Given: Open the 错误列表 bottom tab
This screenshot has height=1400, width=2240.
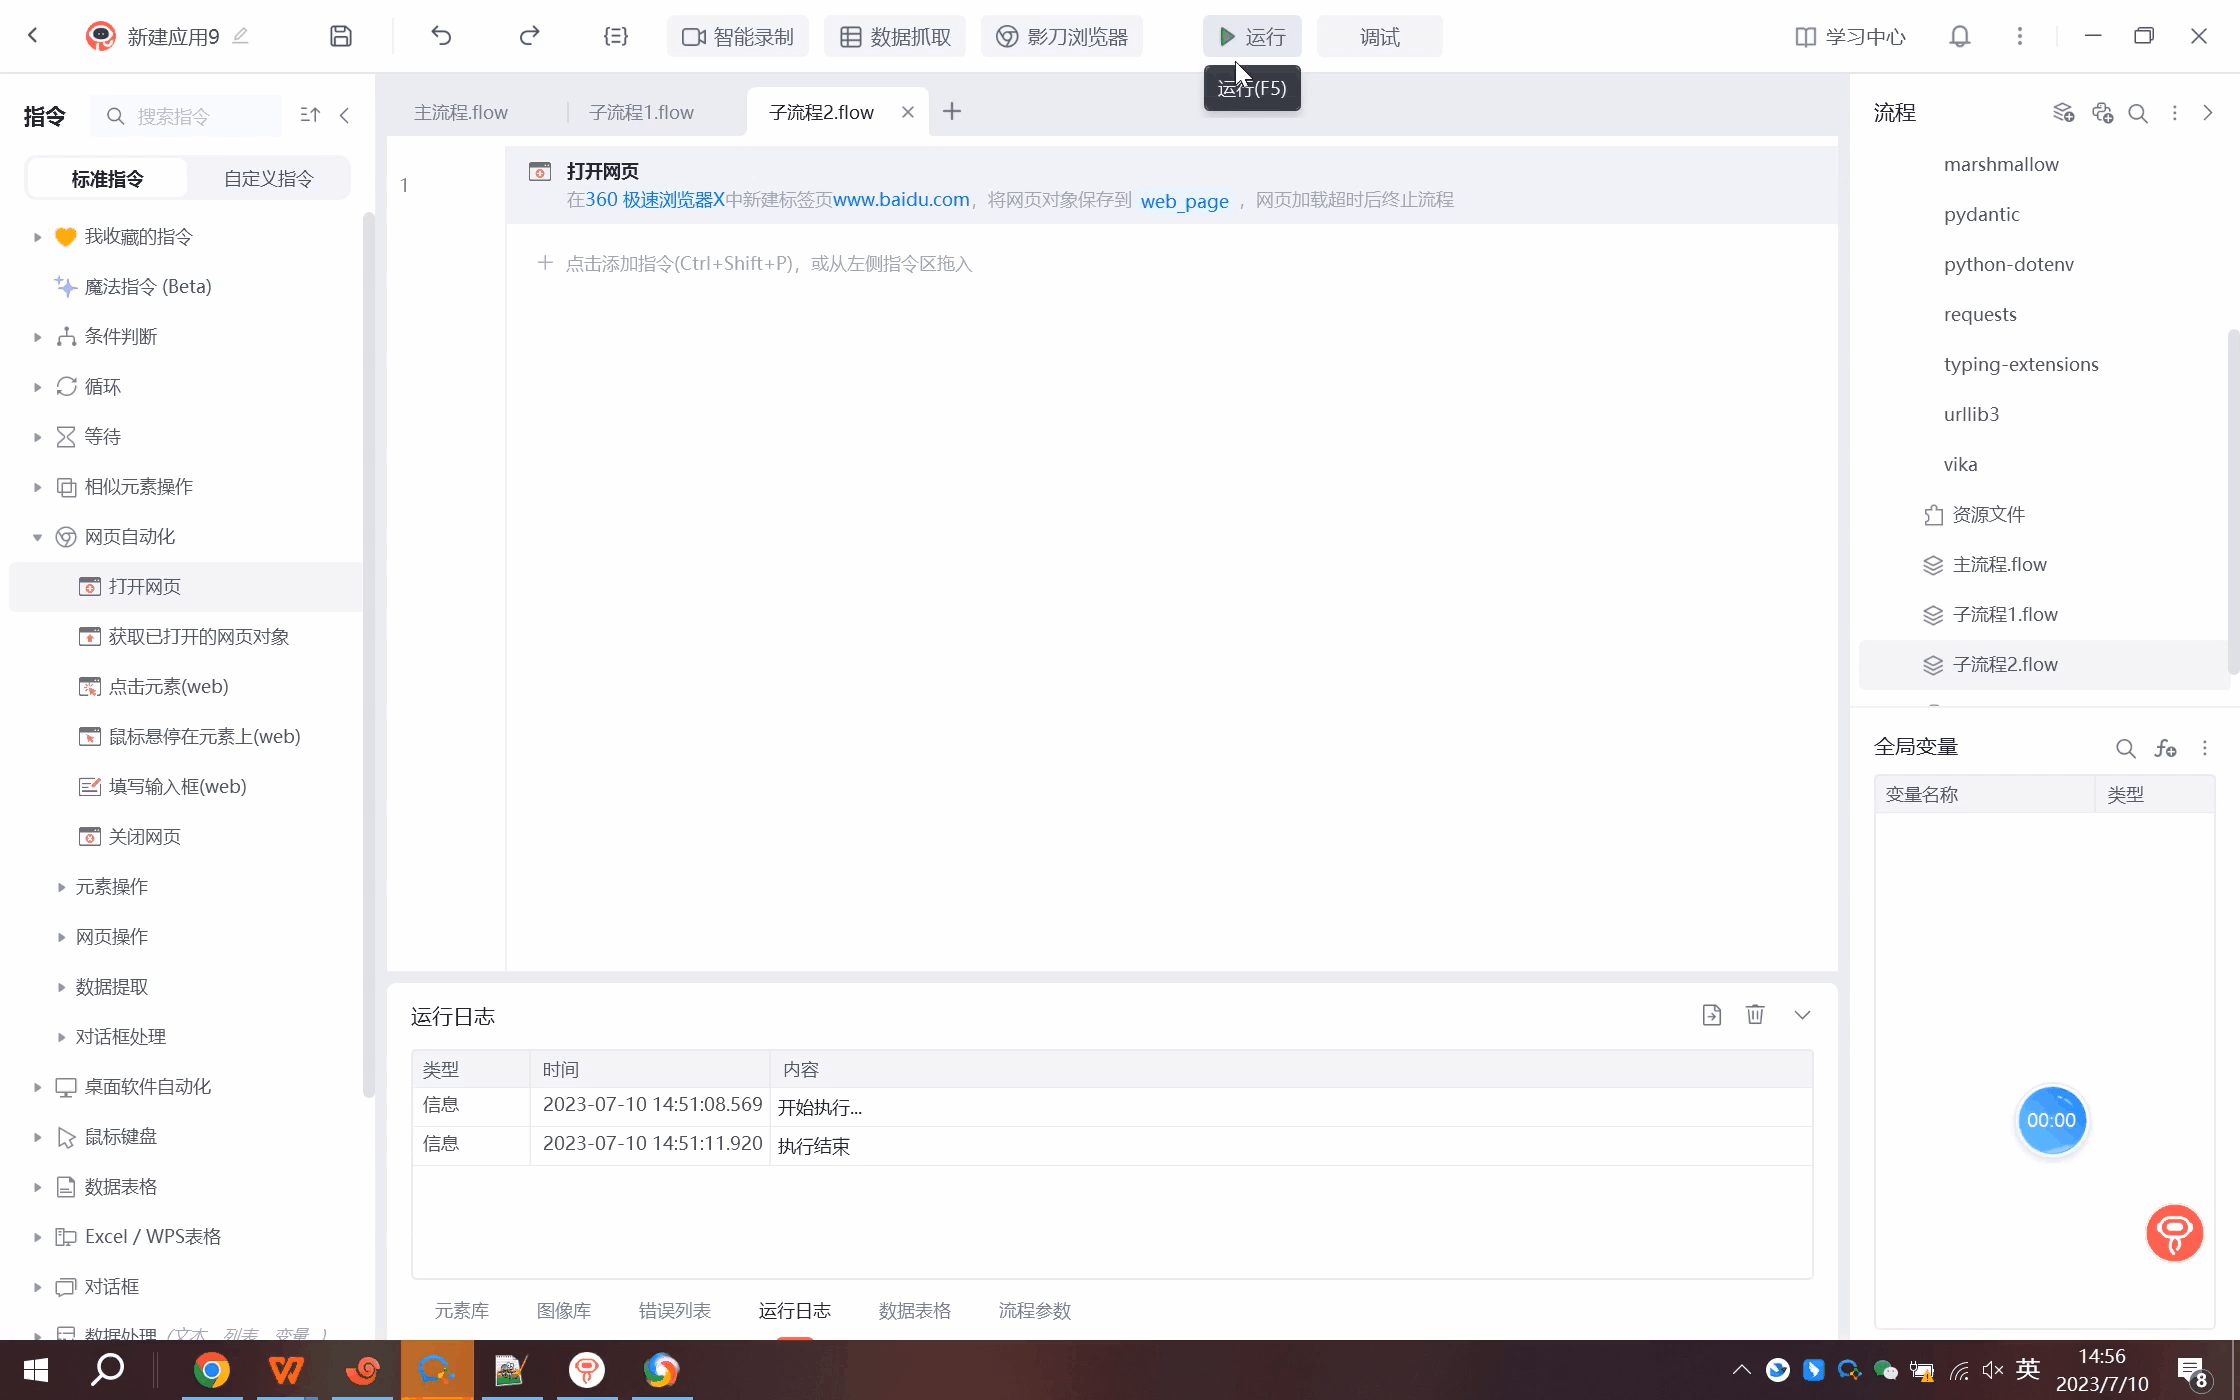Looking at the screenshot, I should coord(674,1310).
